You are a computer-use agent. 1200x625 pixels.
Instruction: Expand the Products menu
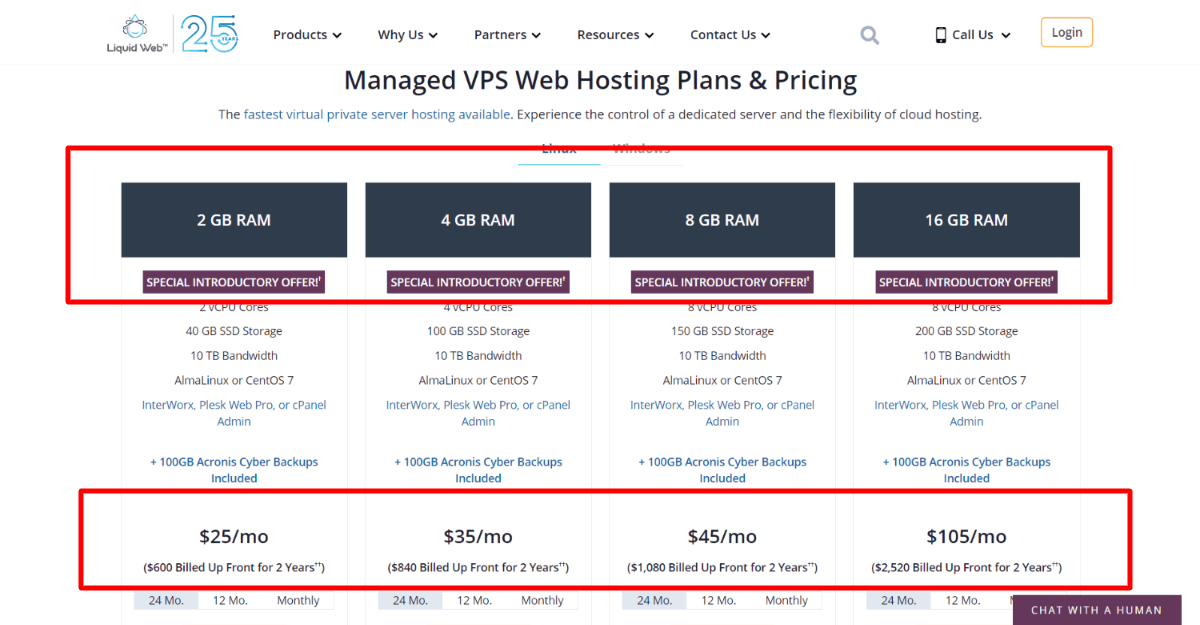pyautogui.click(x=307, y=35)
